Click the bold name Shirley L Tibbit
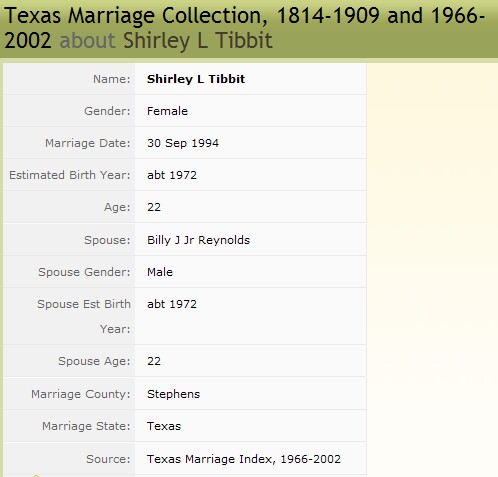The height and width of the screenshot is (477, 498). (196, 79)
